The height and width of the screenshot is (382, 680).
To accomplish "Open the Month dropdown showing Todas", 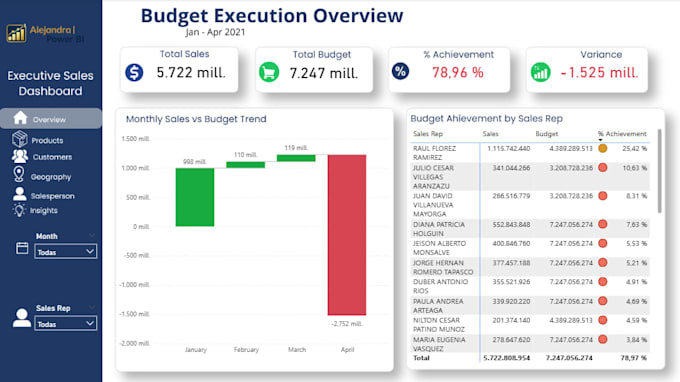I will point(65,251).
